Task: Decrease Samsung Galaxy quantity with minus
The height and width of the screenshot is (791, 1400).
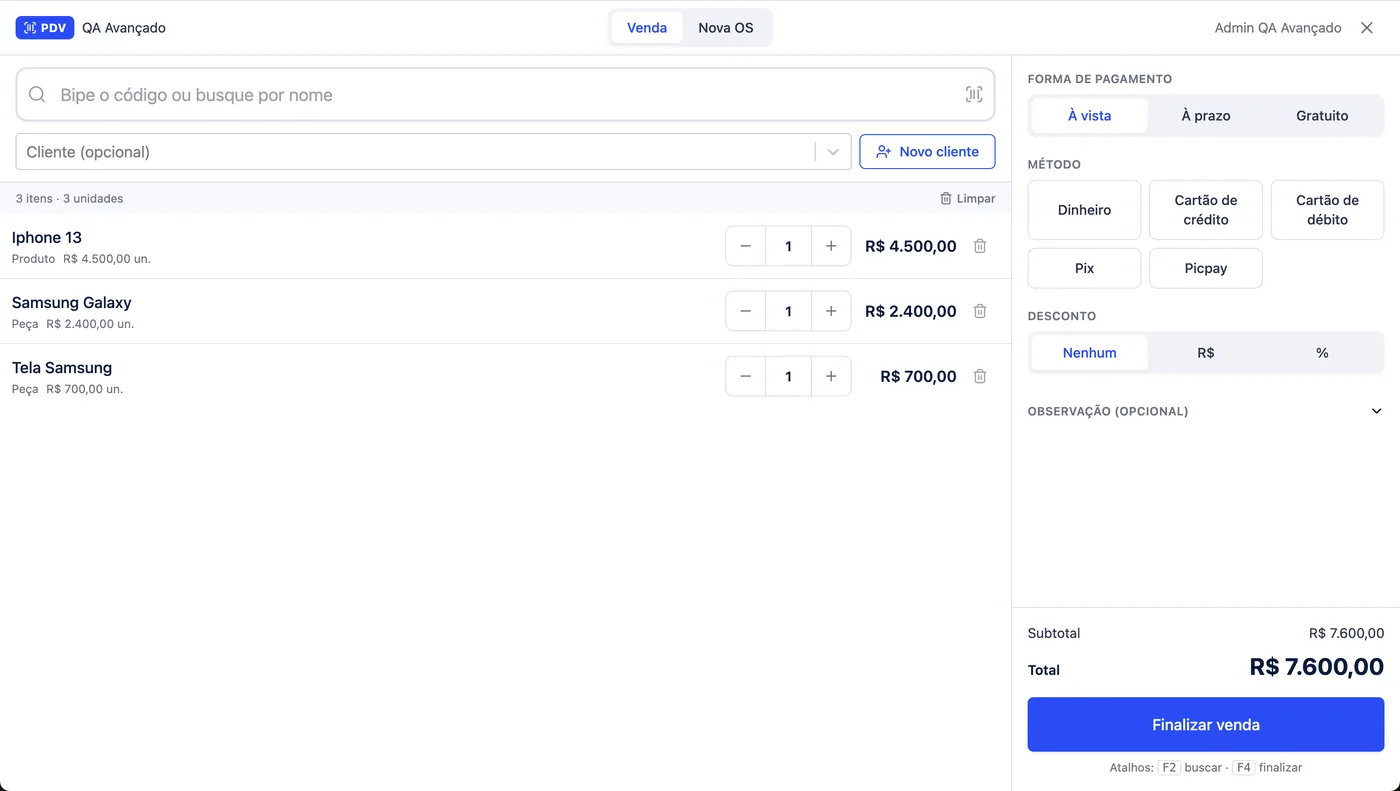Action: pos(746,311)
